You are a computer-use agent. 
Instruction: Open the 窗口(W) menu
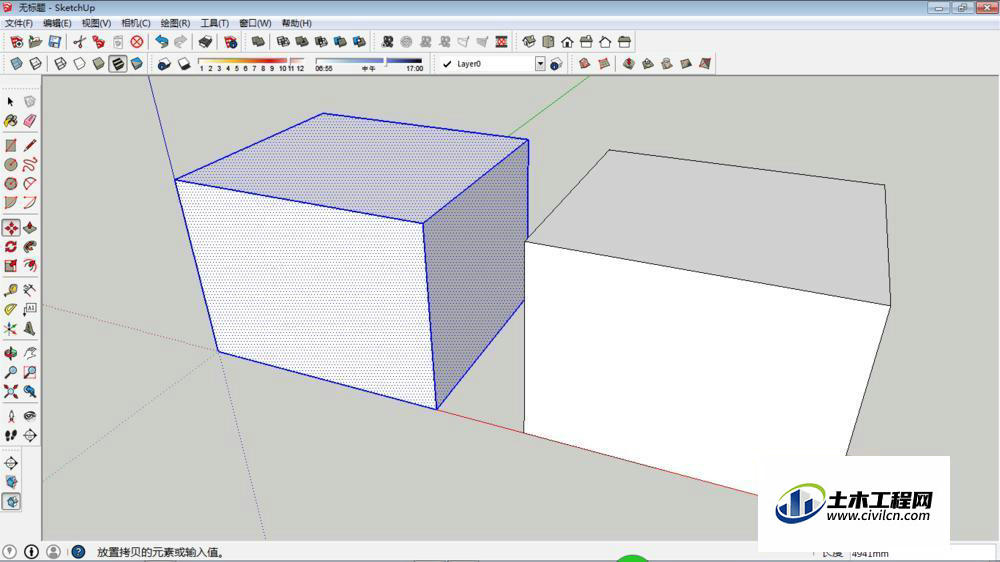(x=255, y=23)
